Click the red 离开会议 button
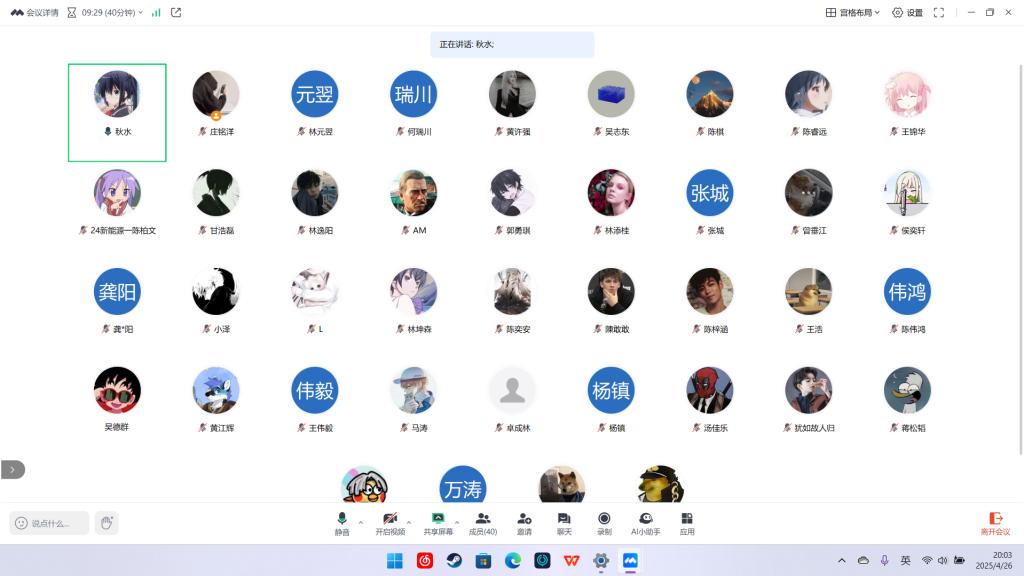The image size is (1024, 576). (996, 523)
